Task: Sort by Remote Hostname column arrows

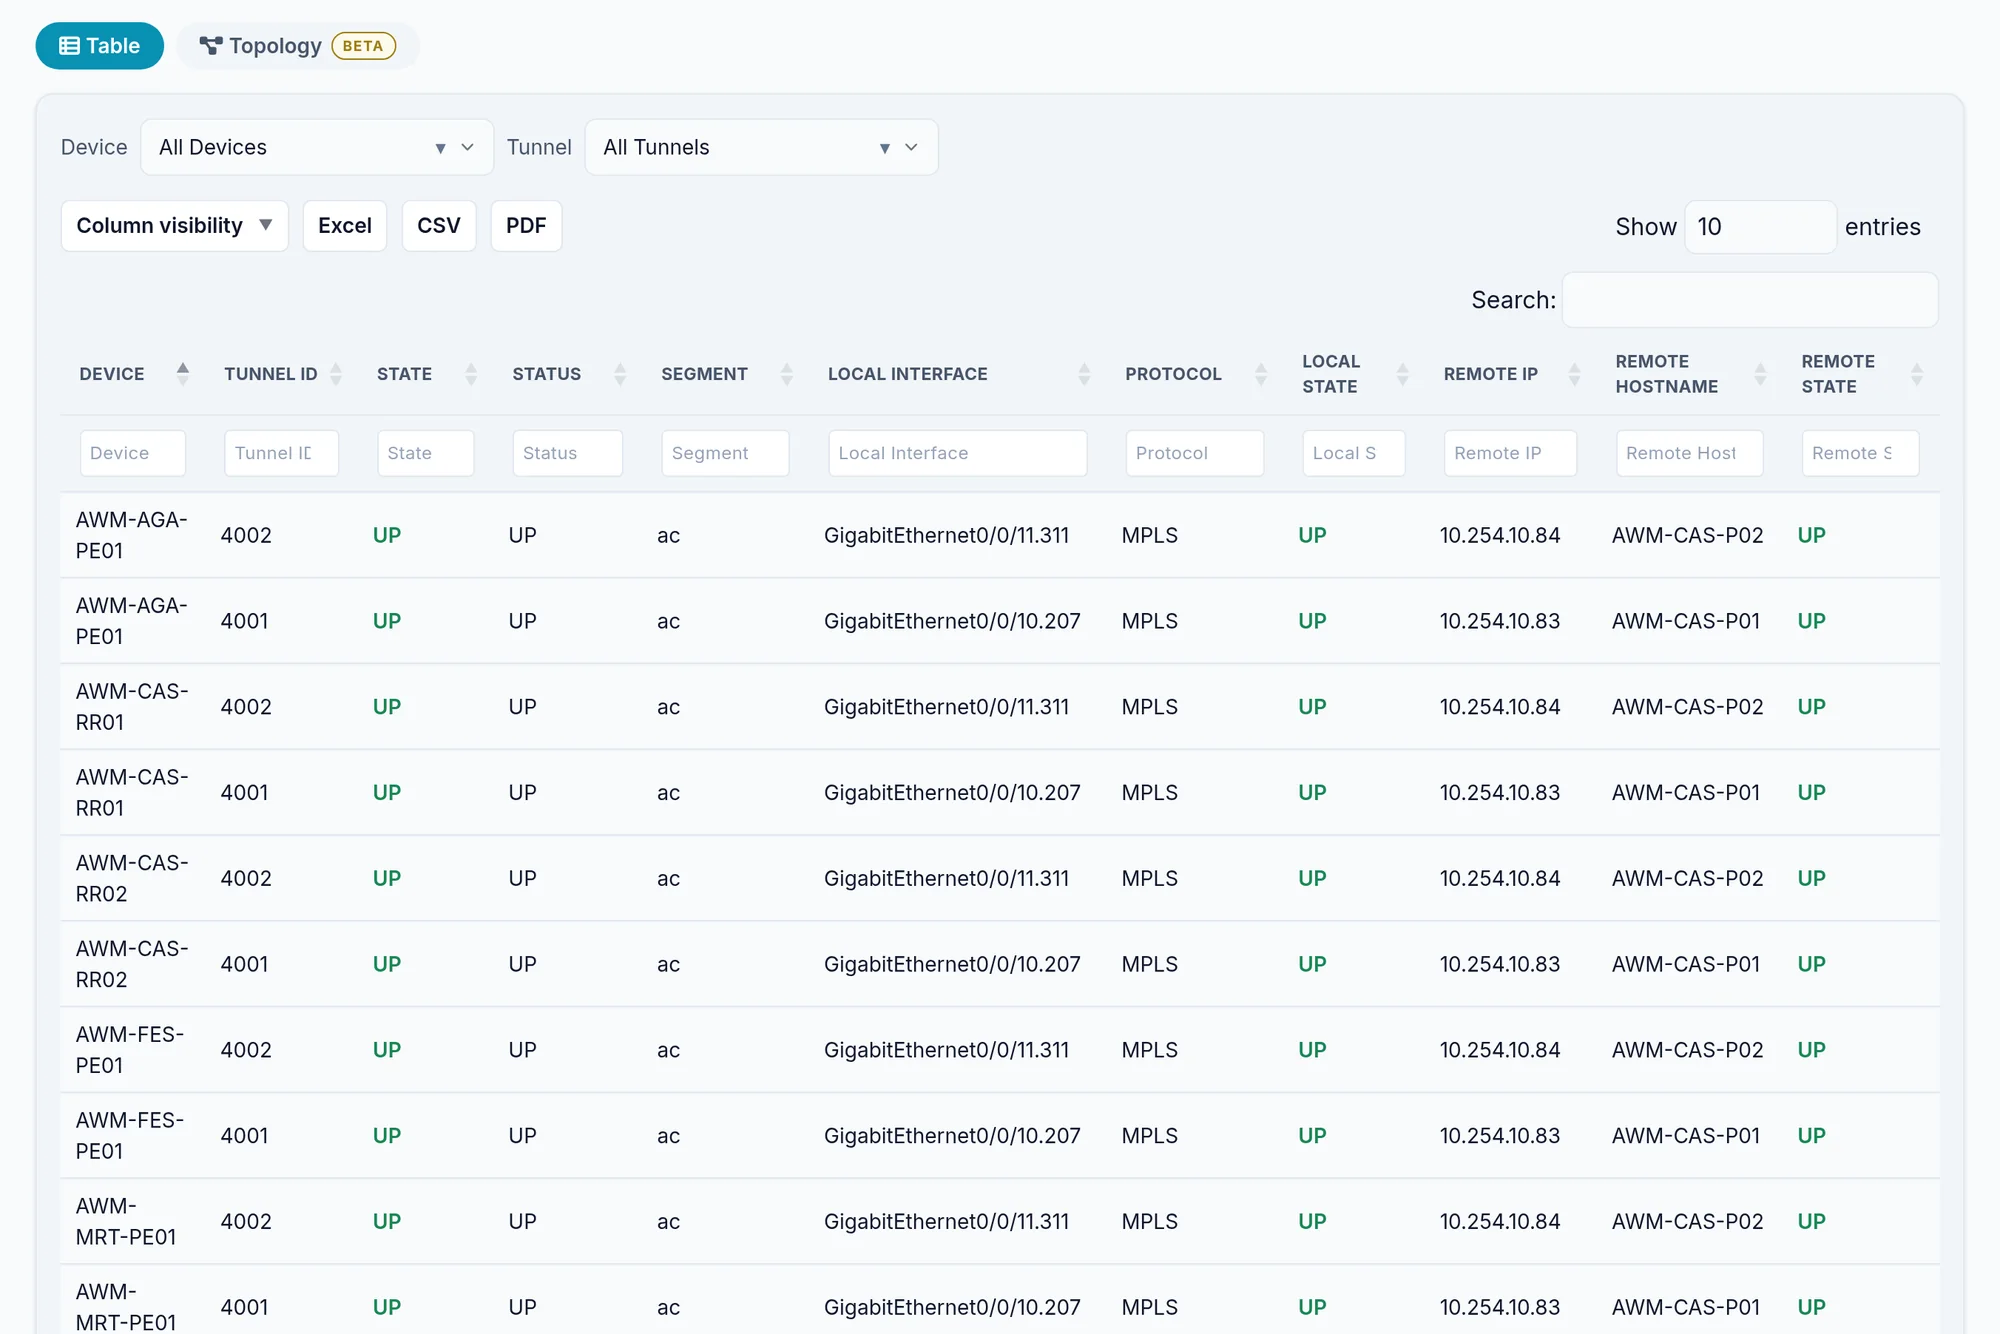Action: pos(1761,374)
